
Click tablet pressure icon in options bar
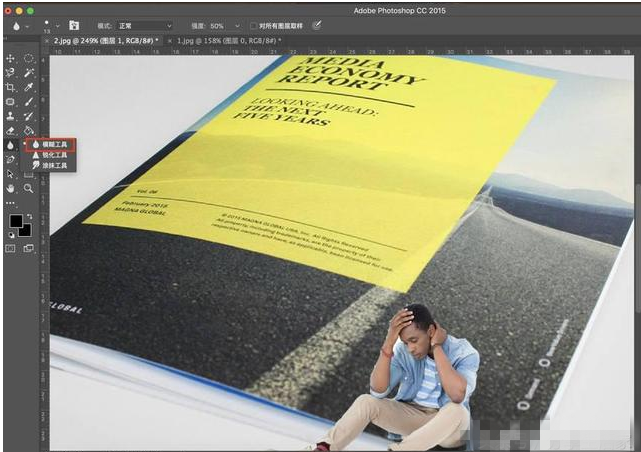pos(316,25)
